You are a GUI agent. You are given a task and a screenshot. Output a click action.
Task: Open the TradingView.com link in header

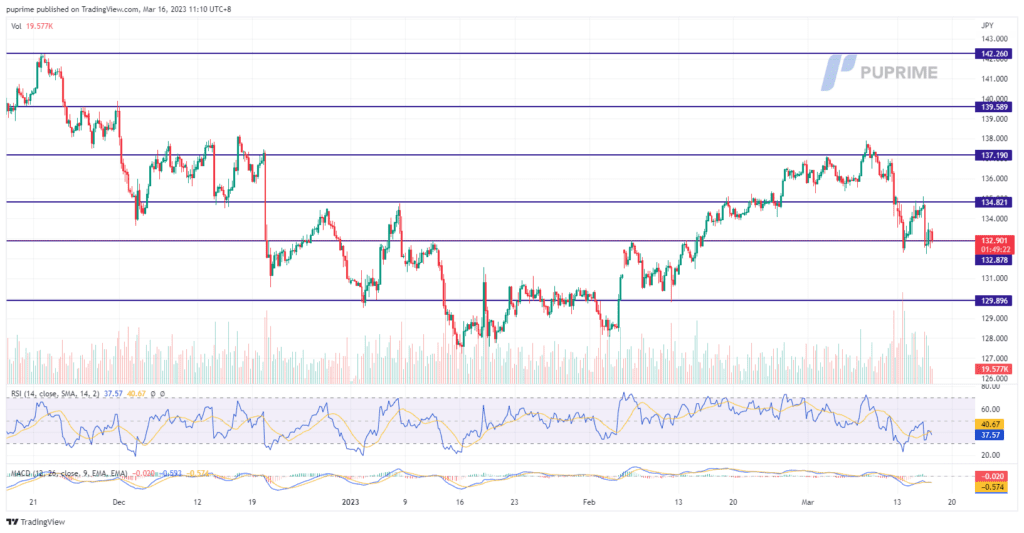(104, 9)
